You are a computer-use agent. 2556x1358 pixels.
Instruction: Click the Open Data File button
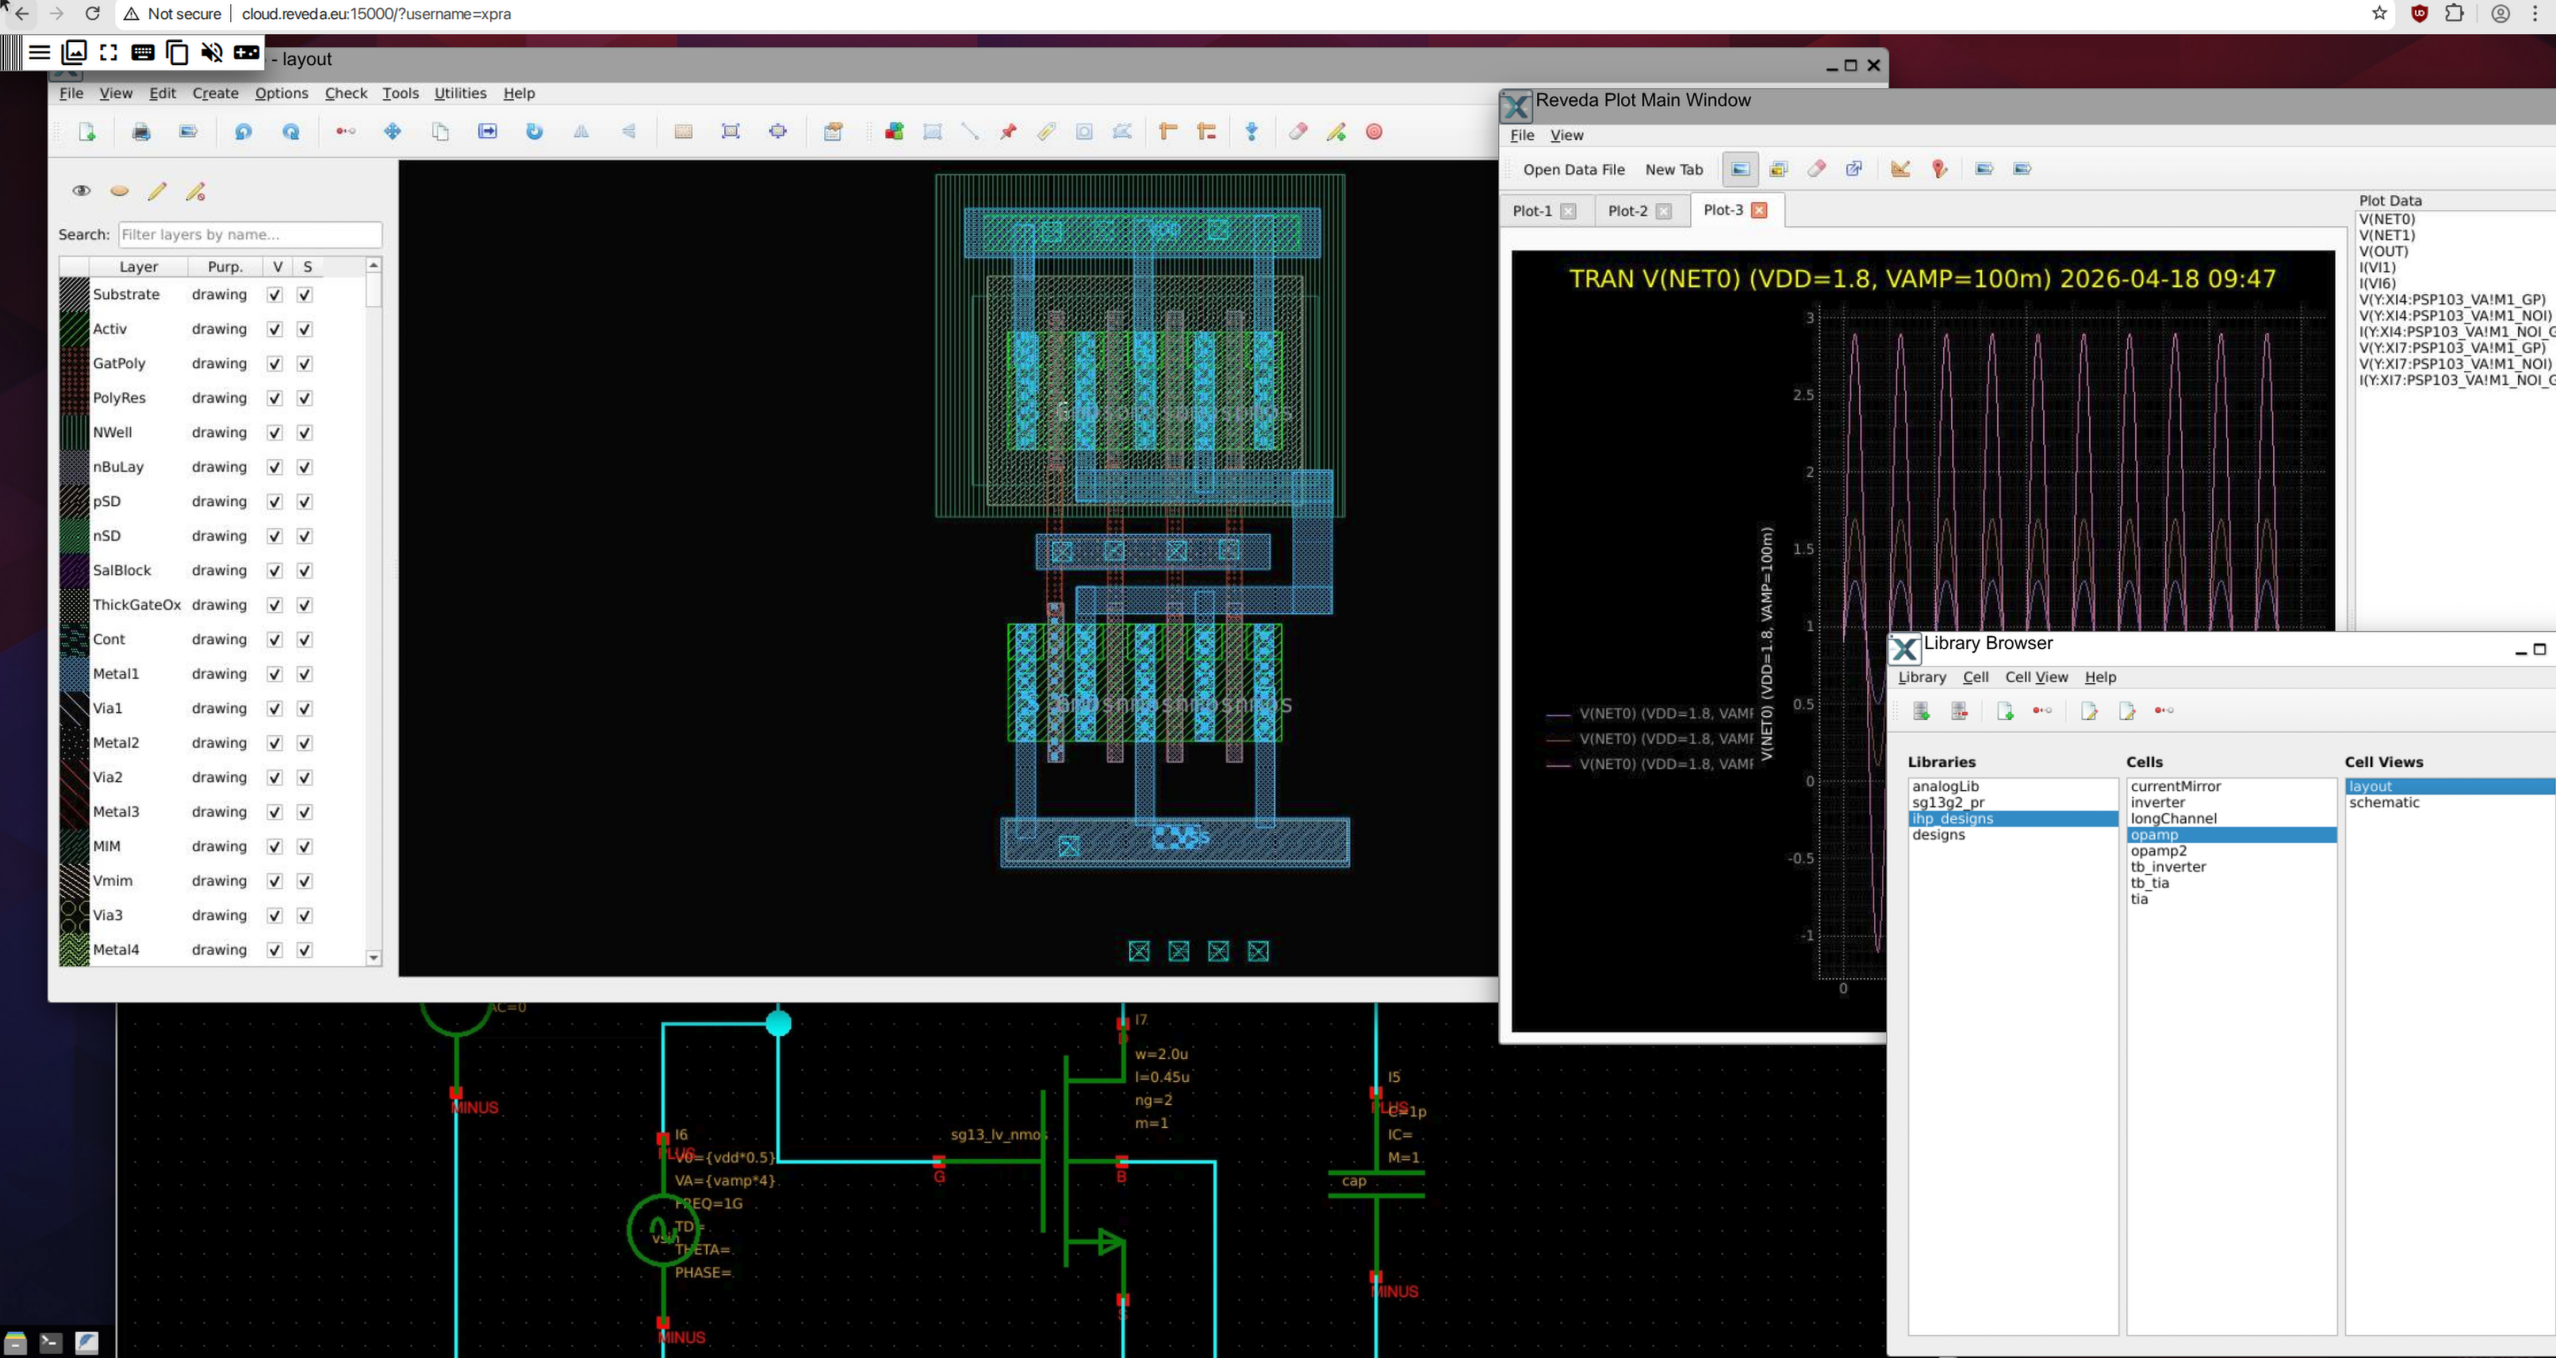coord(1573,170)
